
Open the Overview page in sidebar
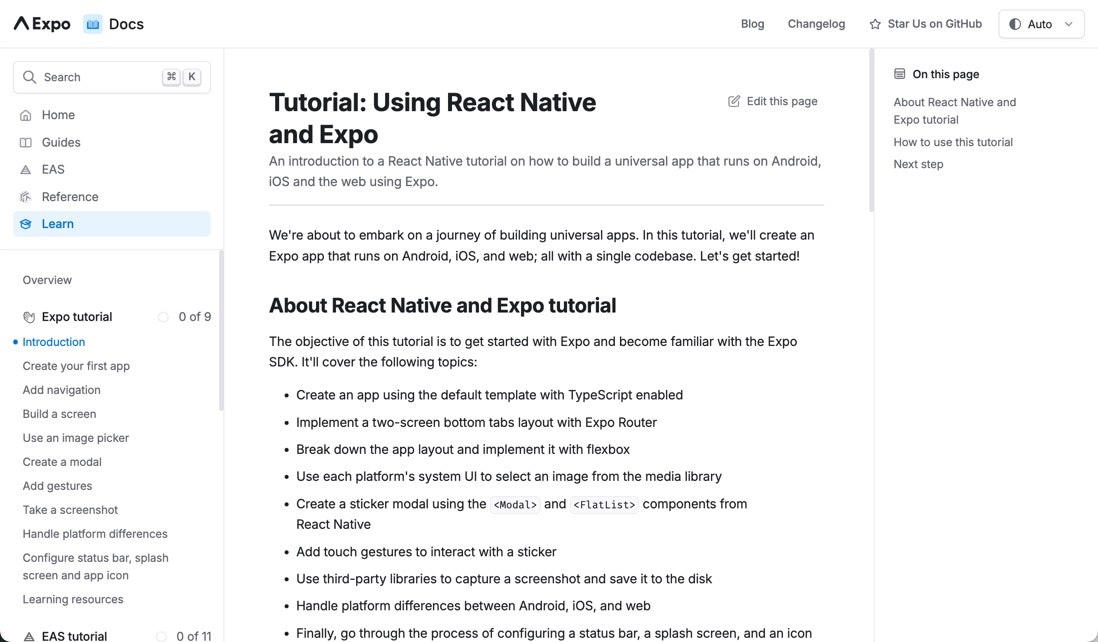[x=47, y=280]
